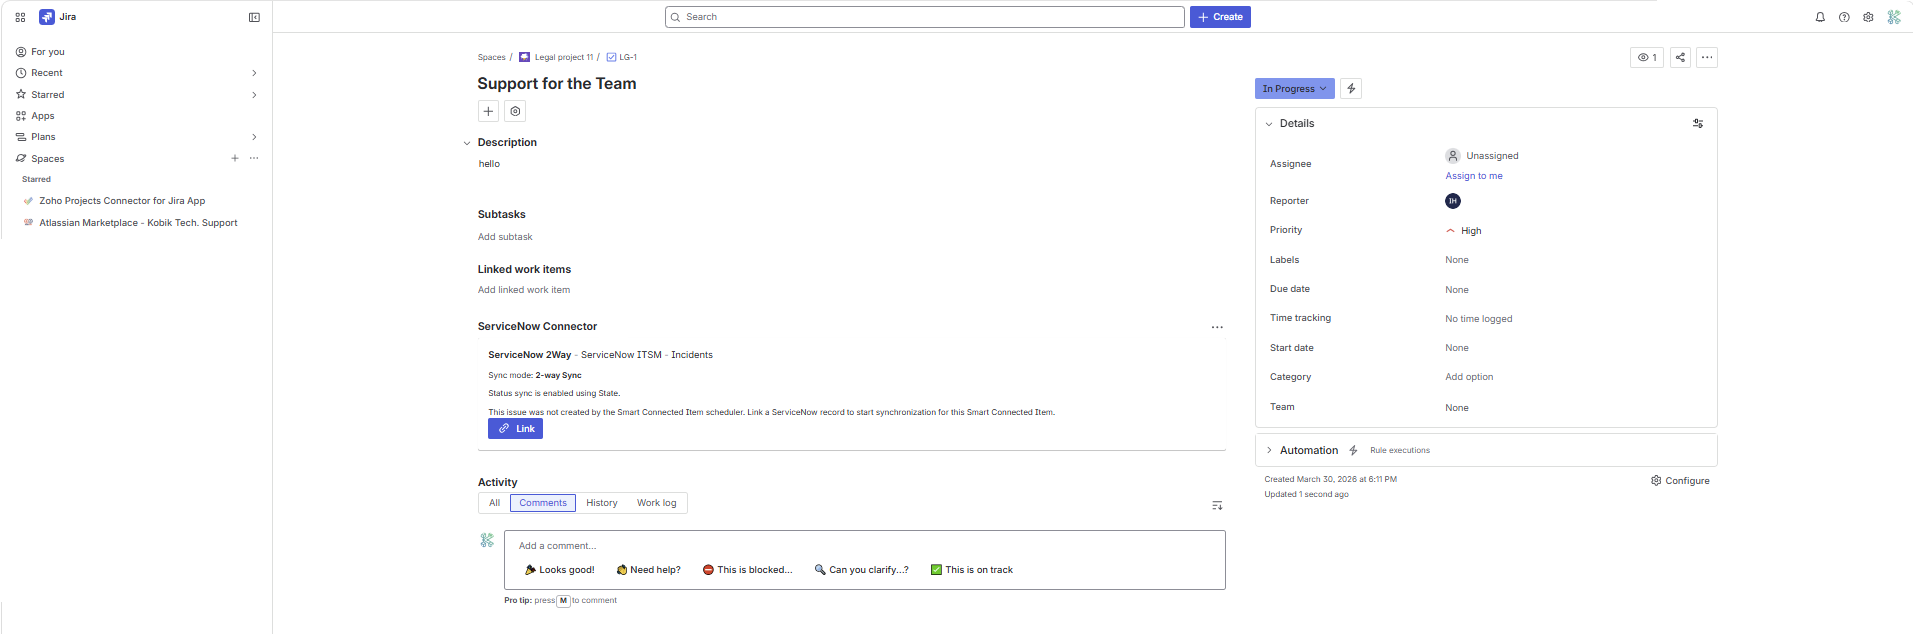Click the Add a comment field

pos(865,546)
